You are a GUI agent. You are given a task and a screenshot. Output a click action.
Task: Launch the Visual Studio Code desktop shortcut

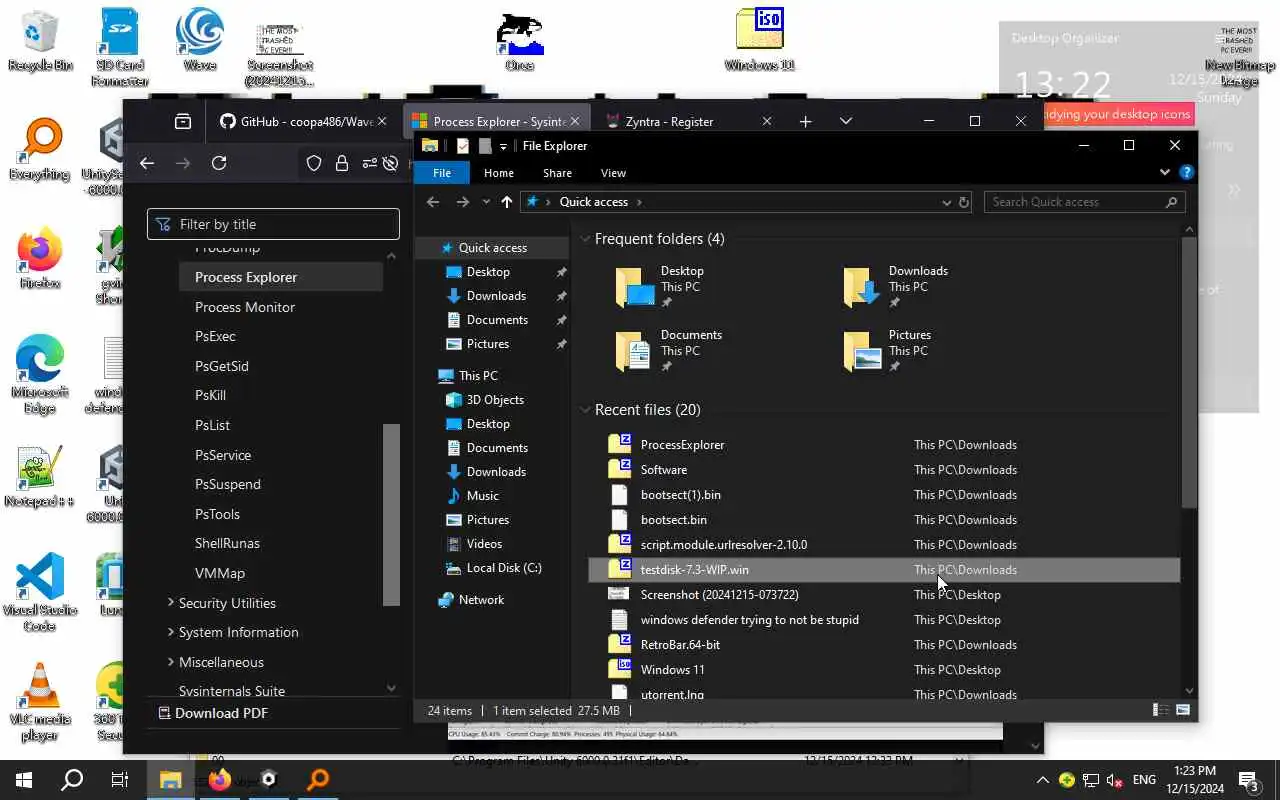40,593
